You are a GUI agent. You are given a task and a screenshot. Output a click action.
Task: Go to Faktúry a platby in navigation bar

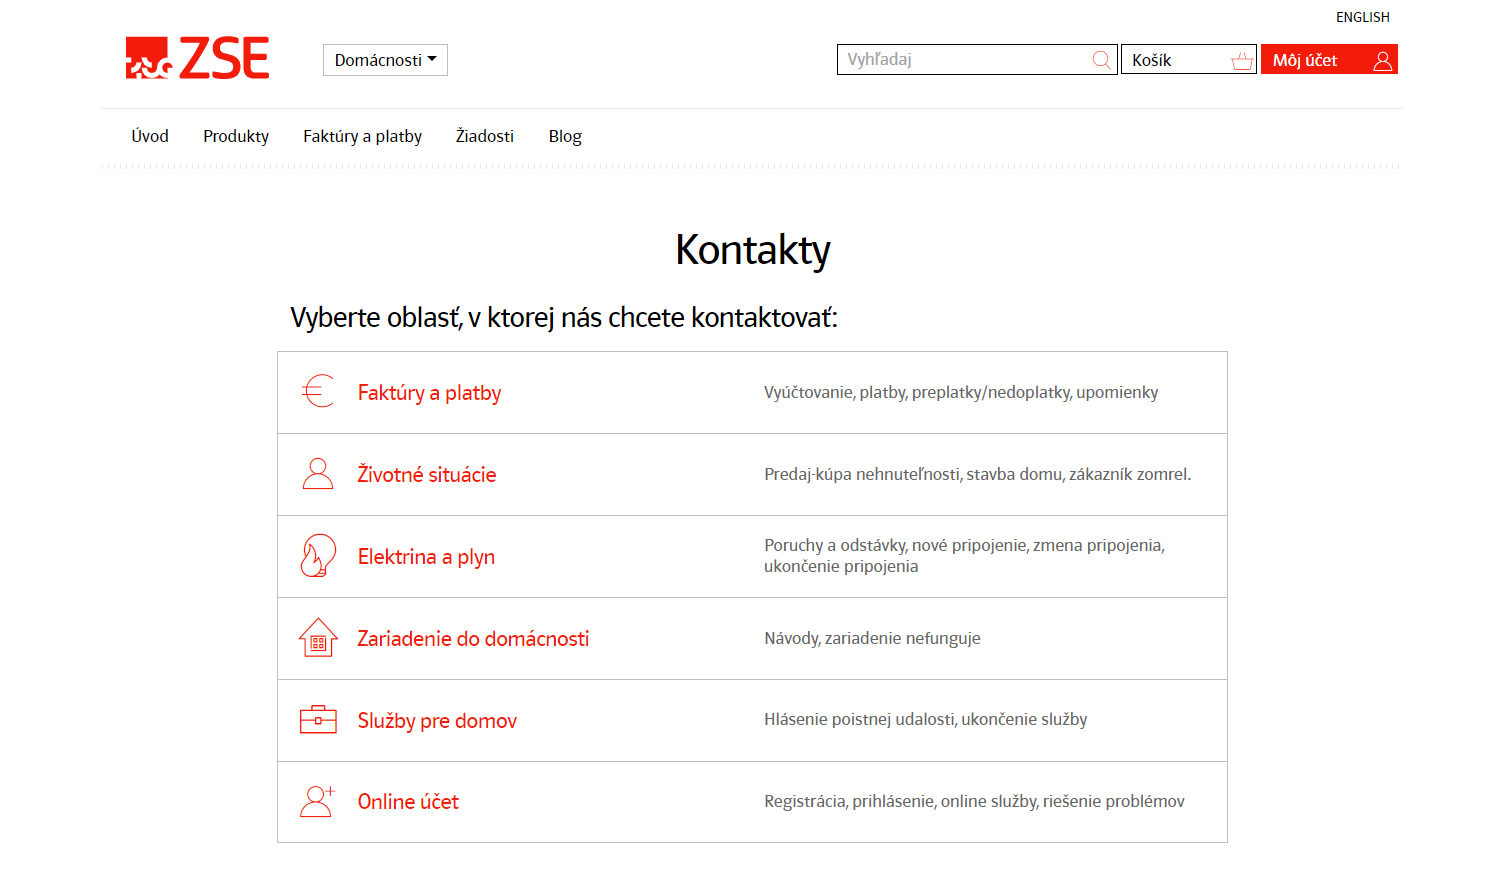pos(362,136)
